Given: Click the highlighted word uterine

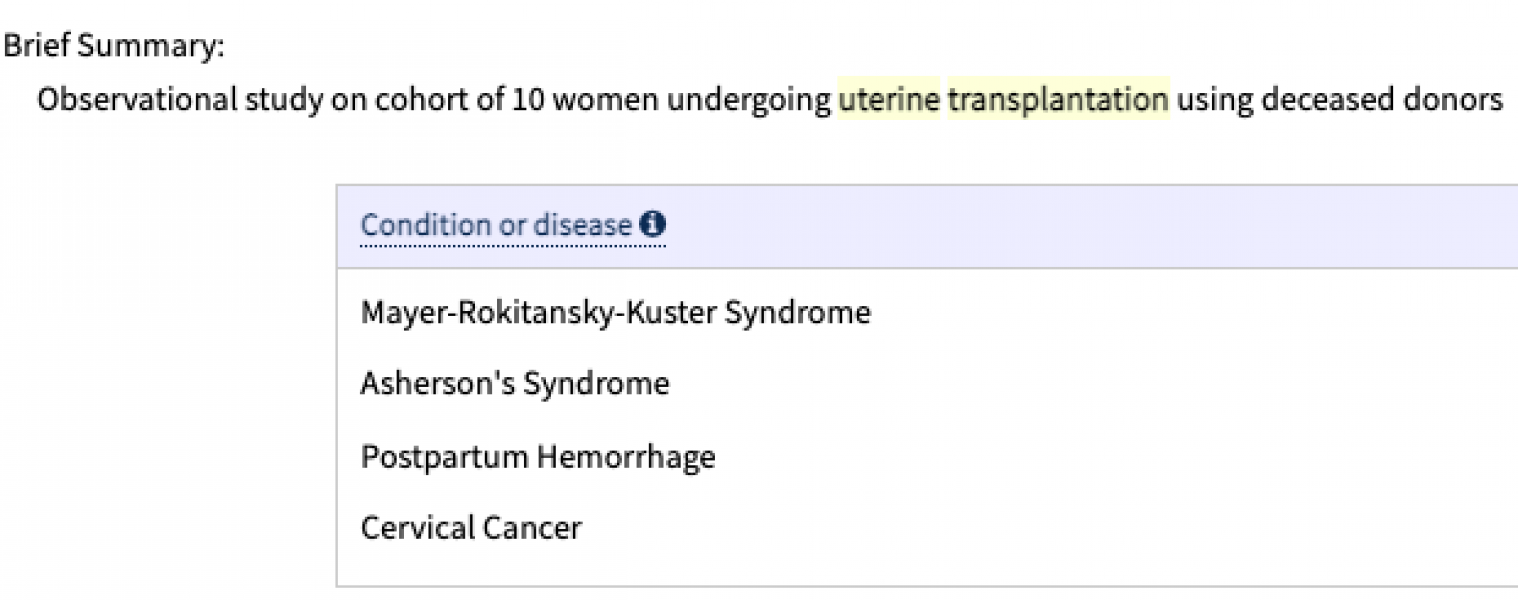Looking at the screenshot, I should click(x=891, y=98).
